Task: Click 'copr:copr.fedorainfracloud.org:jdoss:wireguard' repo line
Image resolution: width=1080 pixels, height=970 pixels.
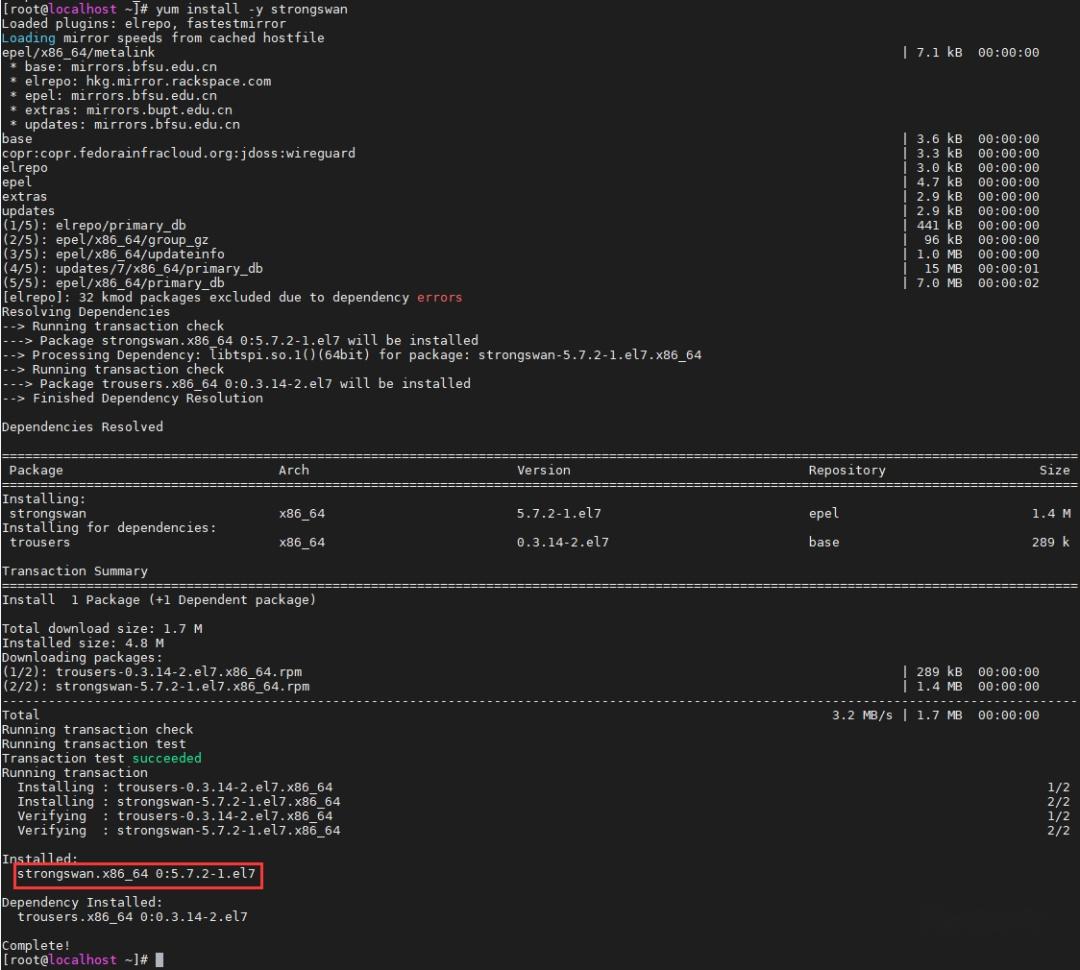Action: click(178, 153)
